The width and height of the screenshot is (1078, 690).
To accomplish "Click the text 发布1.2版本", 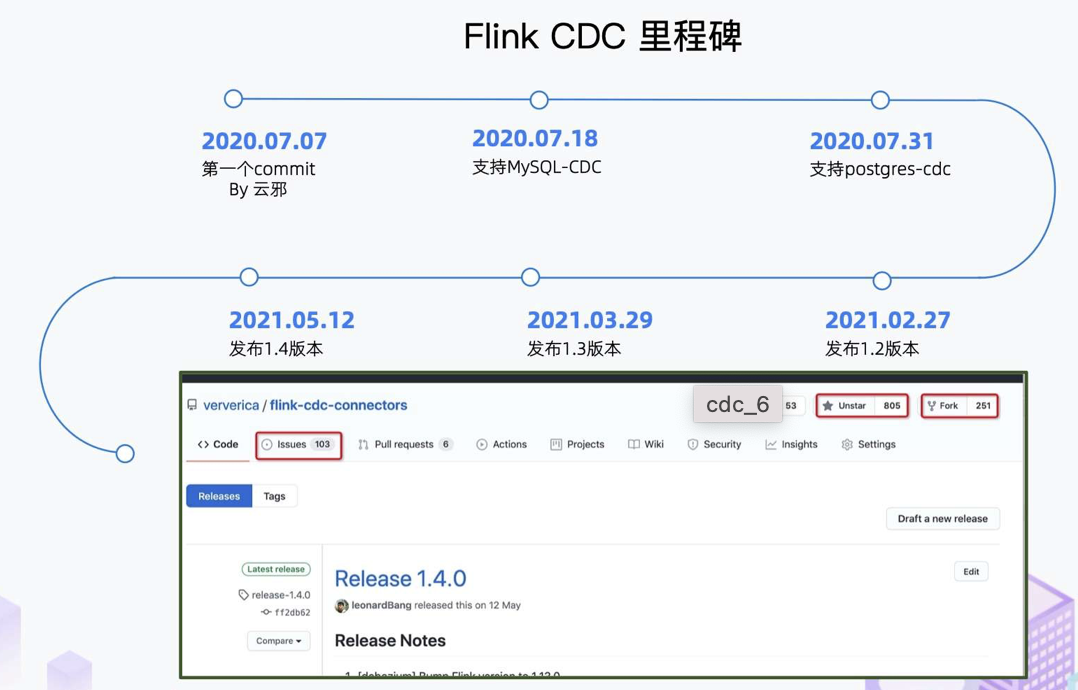I will (x=872, y=348).
